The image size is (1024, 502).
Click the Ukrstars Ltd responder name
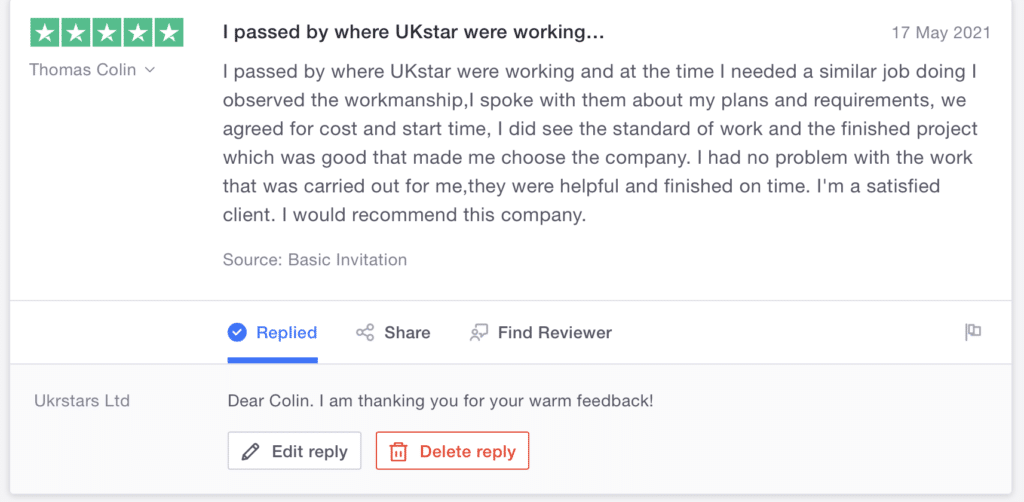tap(82, 401)
